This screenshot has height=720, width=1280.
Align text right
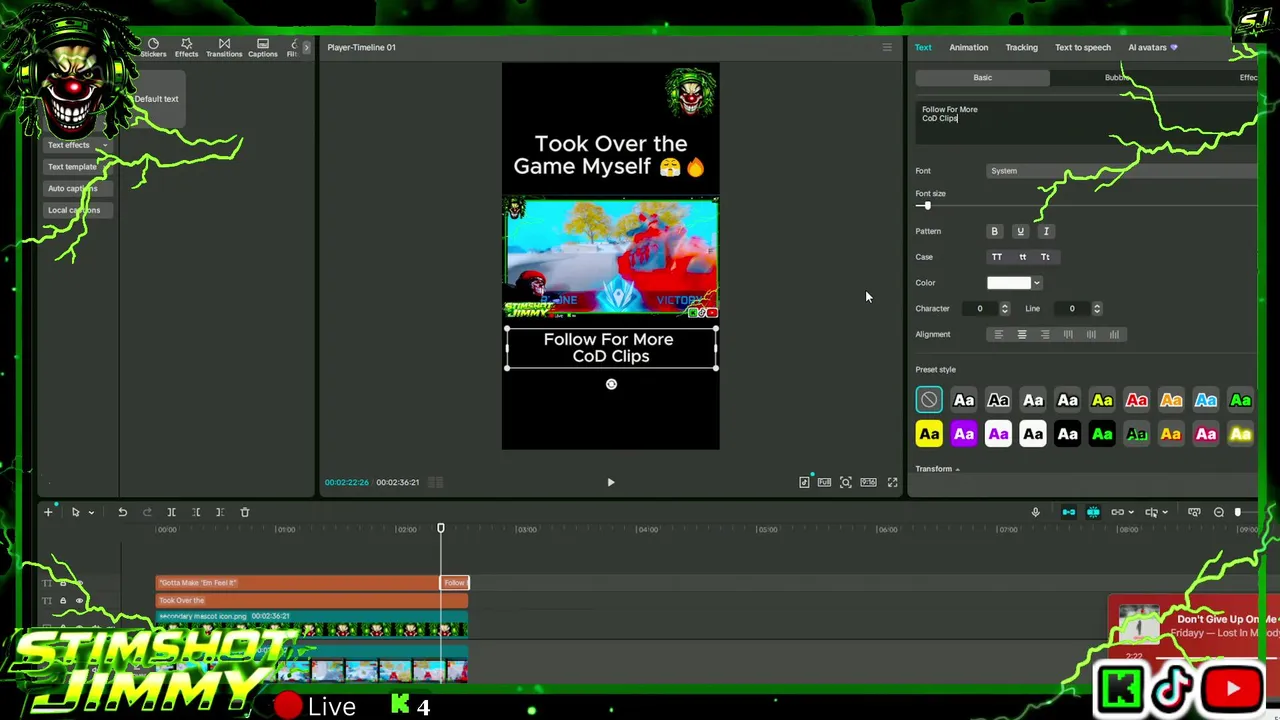tap(1045, 334)
